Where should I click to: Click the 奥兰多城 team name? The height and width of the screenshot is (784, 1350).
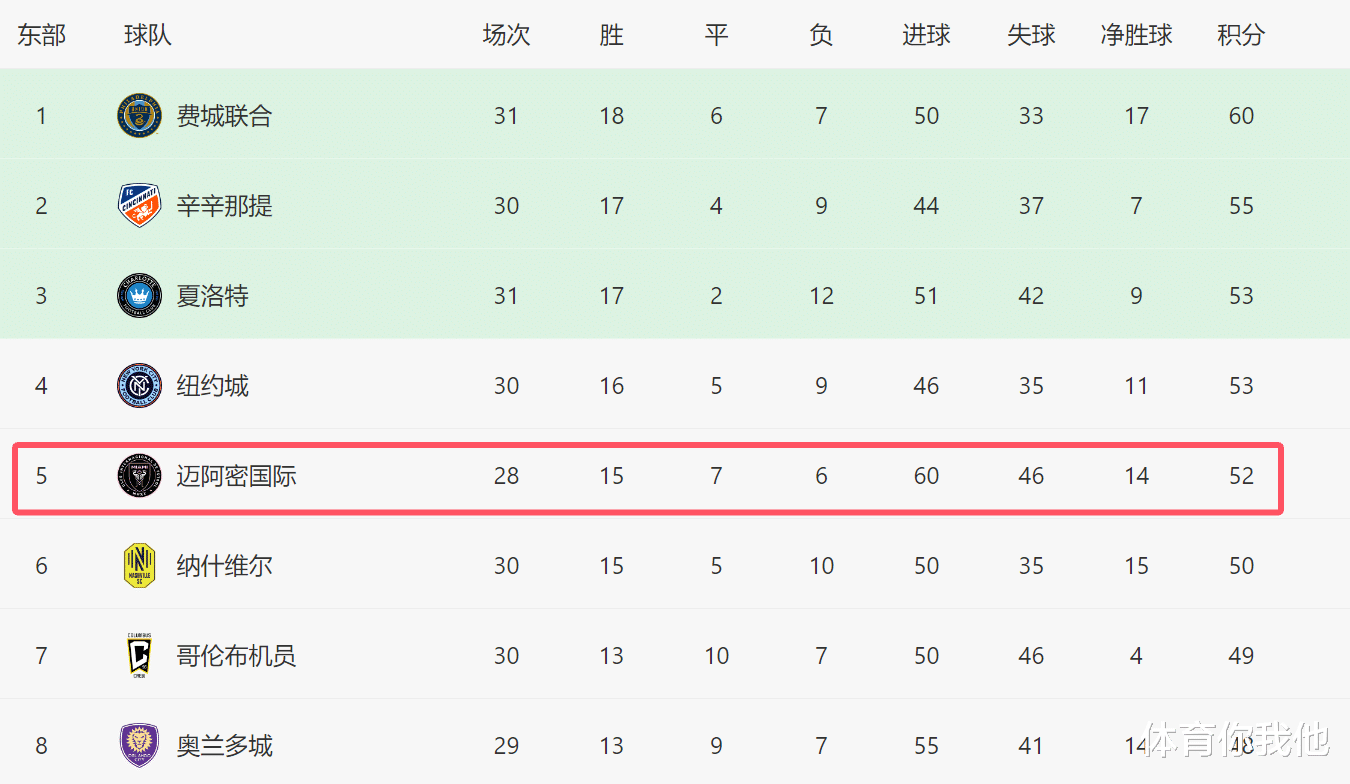pyautogui.click(x=224, y=746)
